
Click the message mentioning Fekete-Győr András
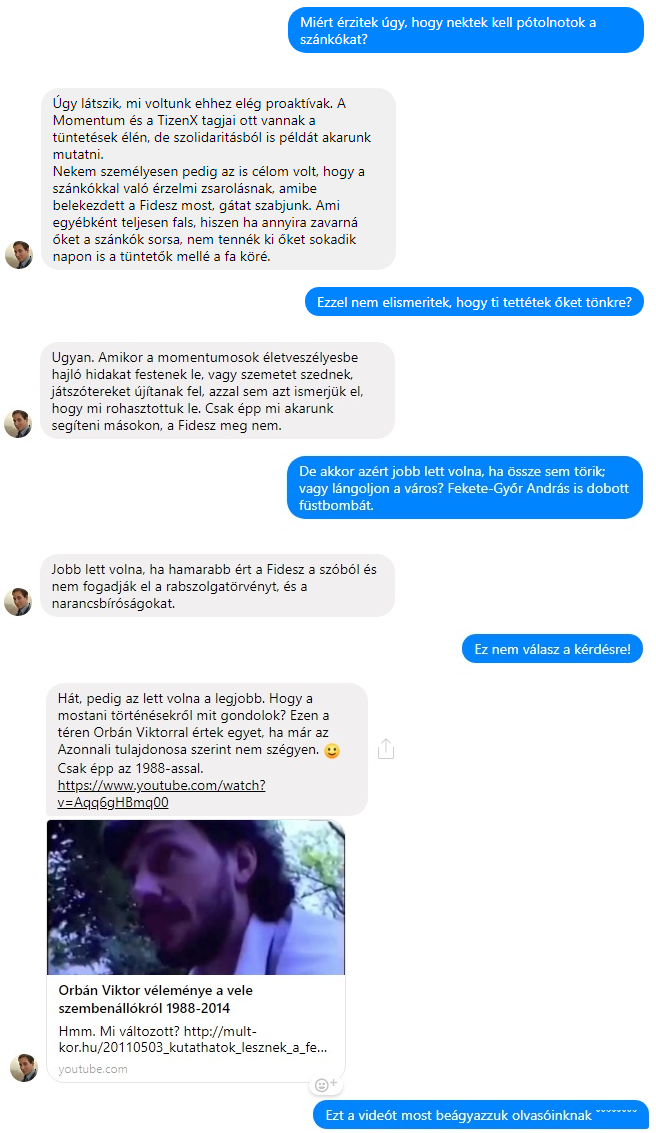click(465, 488)
